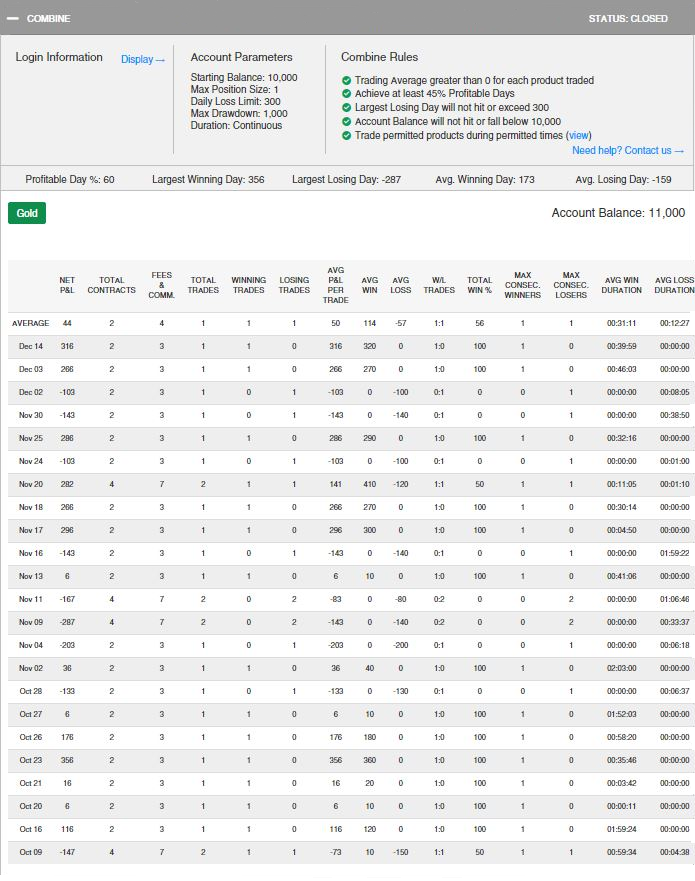Collapse the COMBINE panel with minus icon
The image size is (695, 881).
tap(14, 18)
